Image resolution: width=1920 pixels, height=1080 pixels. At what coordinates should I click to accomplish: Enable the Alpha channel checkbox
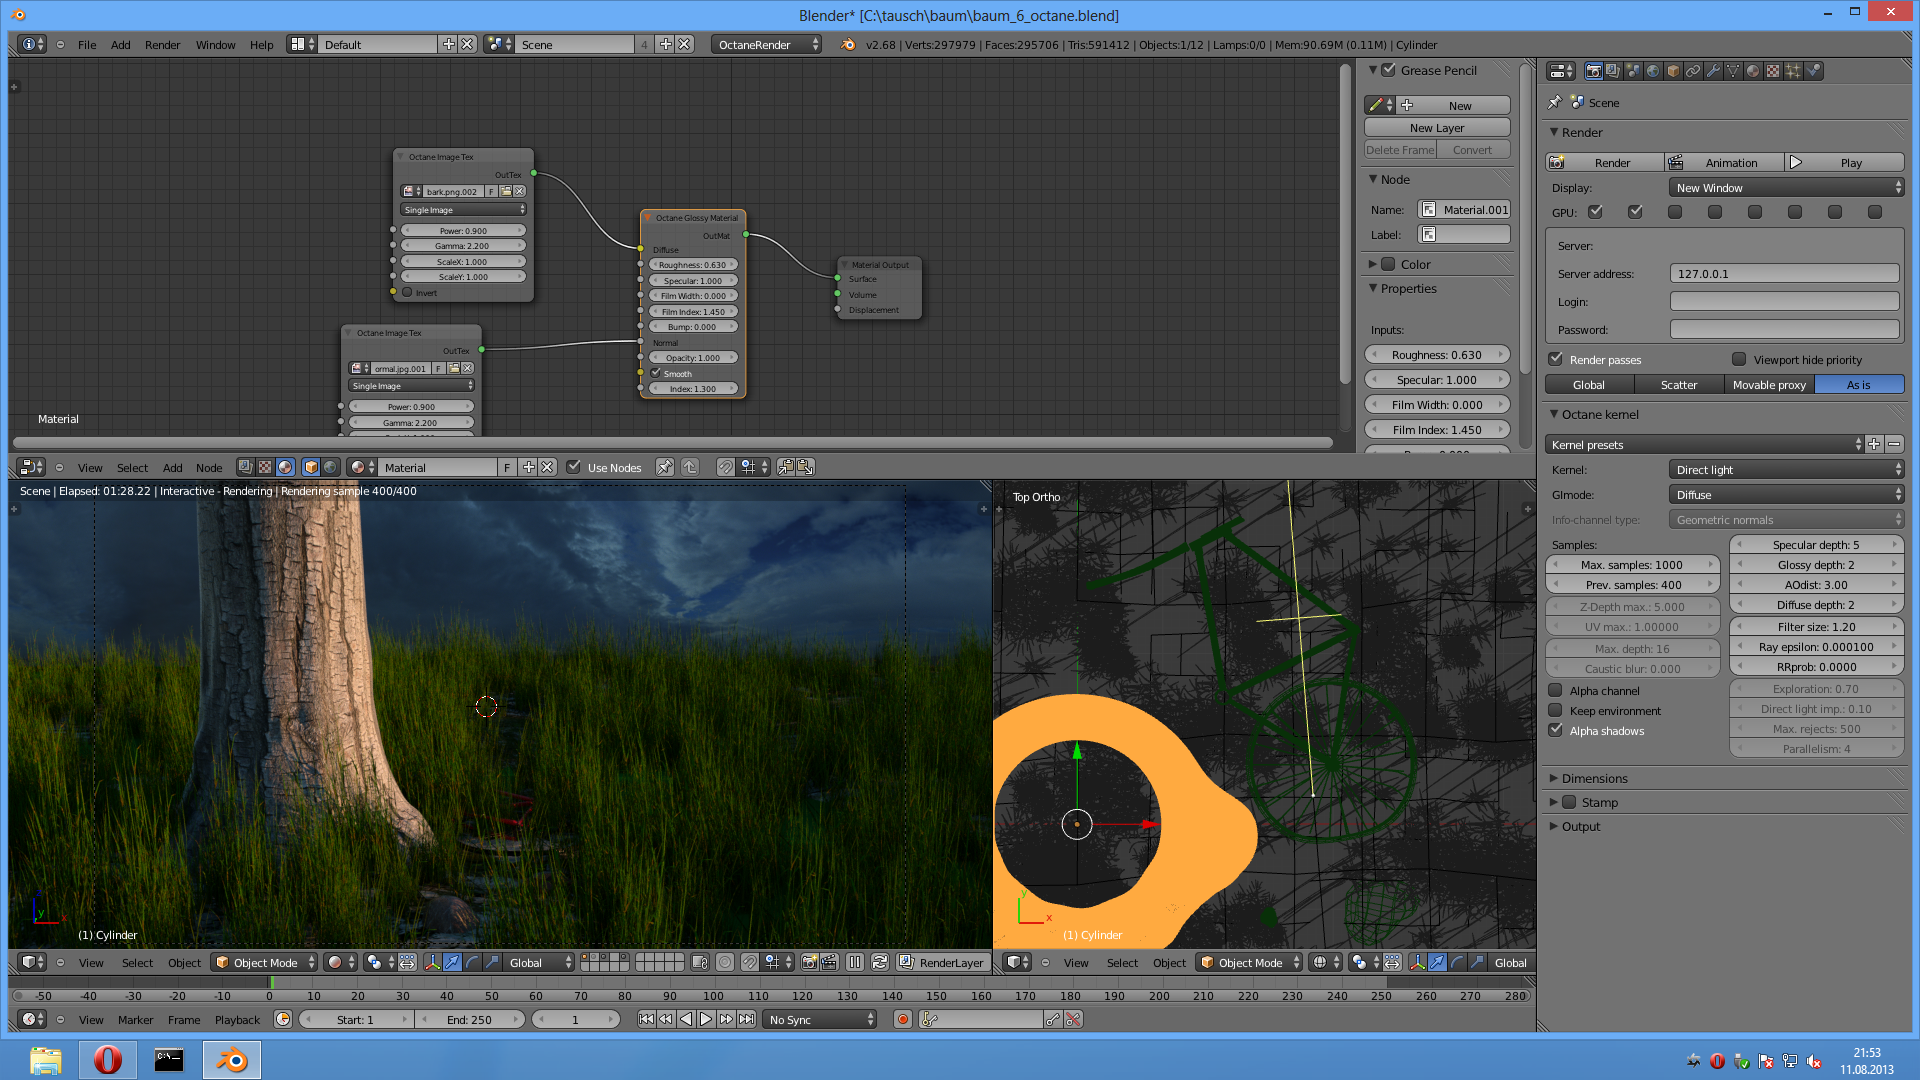point(1555,691)
